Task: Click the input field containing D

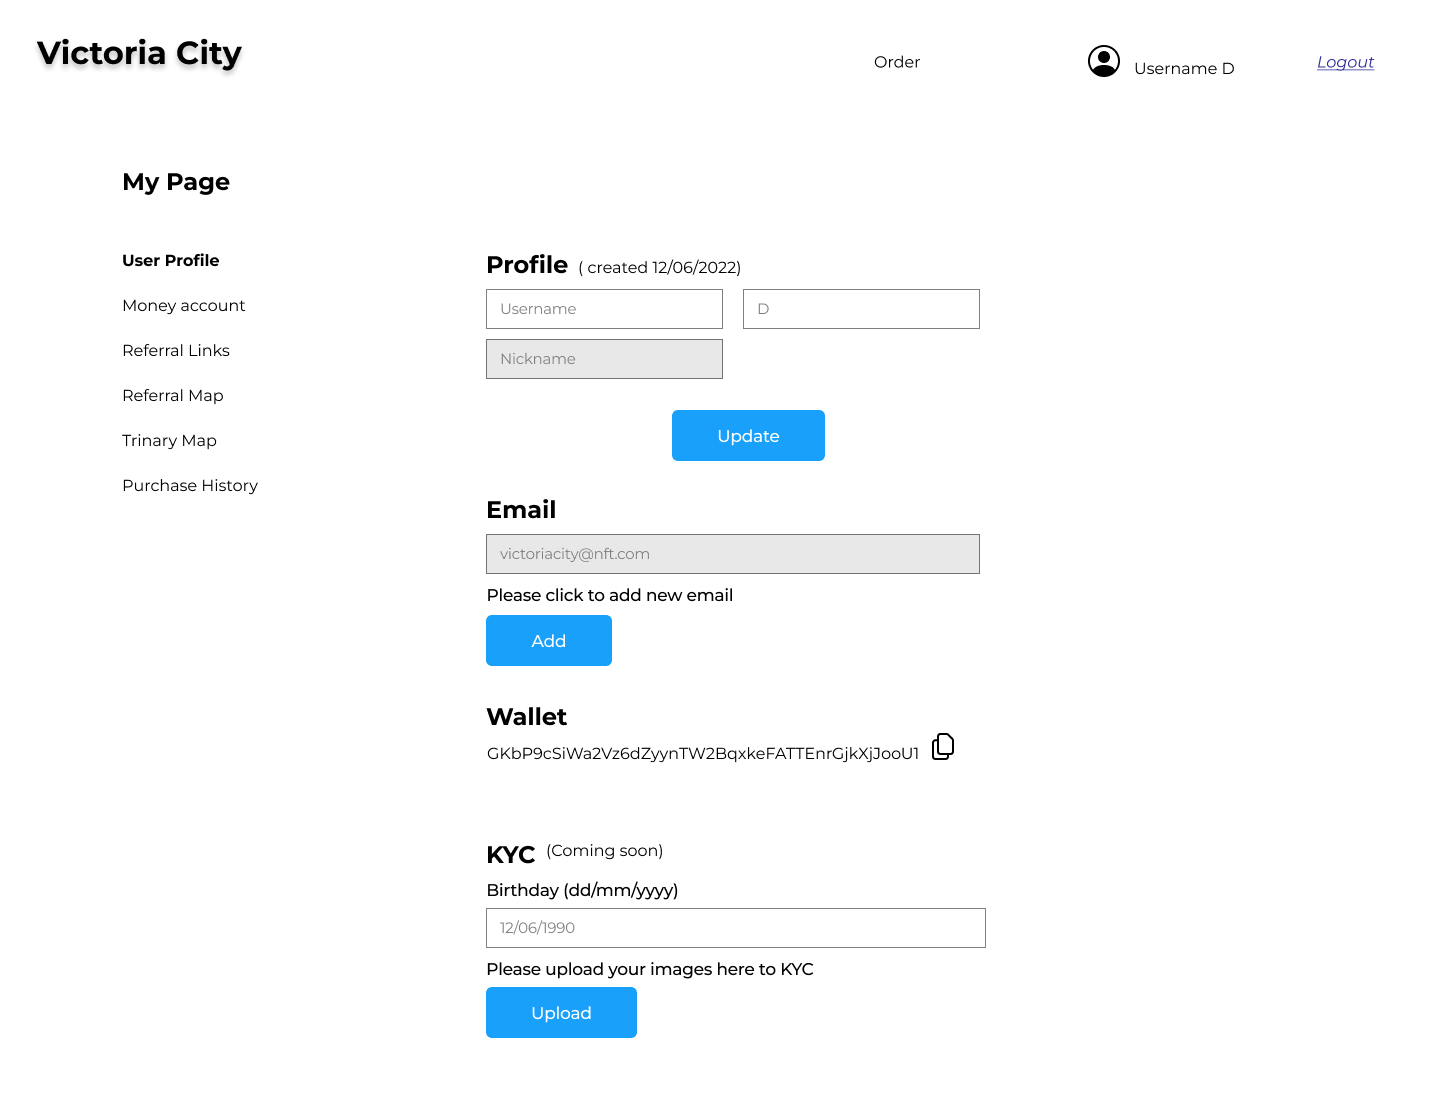Action: point(861,309)
